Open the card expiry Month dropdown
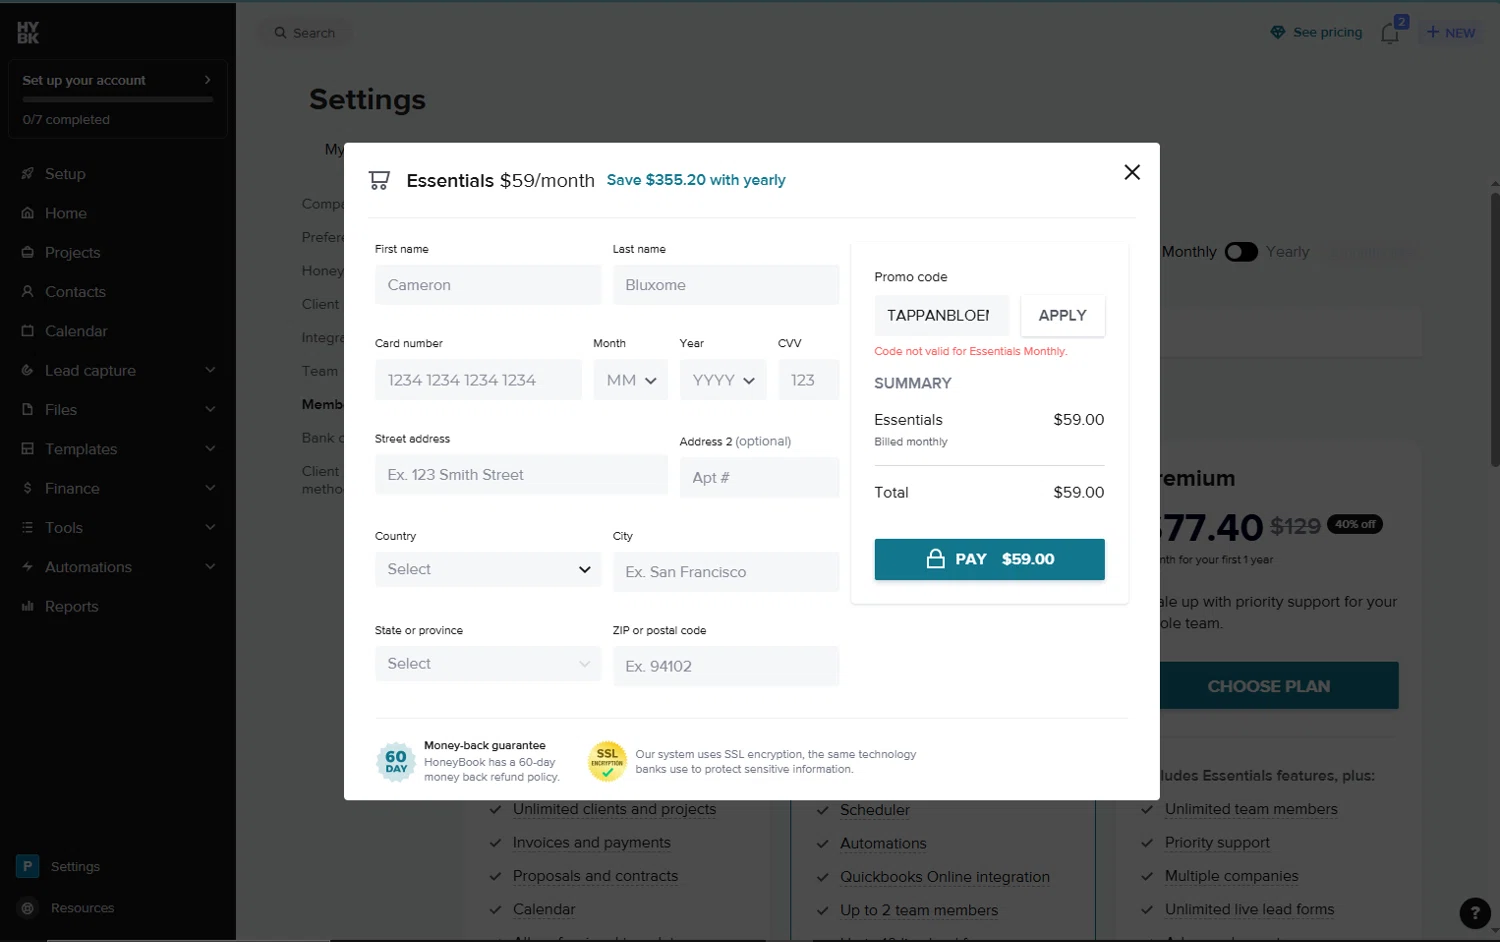Viewport: 1500px width, 942px height. [631, 380]
